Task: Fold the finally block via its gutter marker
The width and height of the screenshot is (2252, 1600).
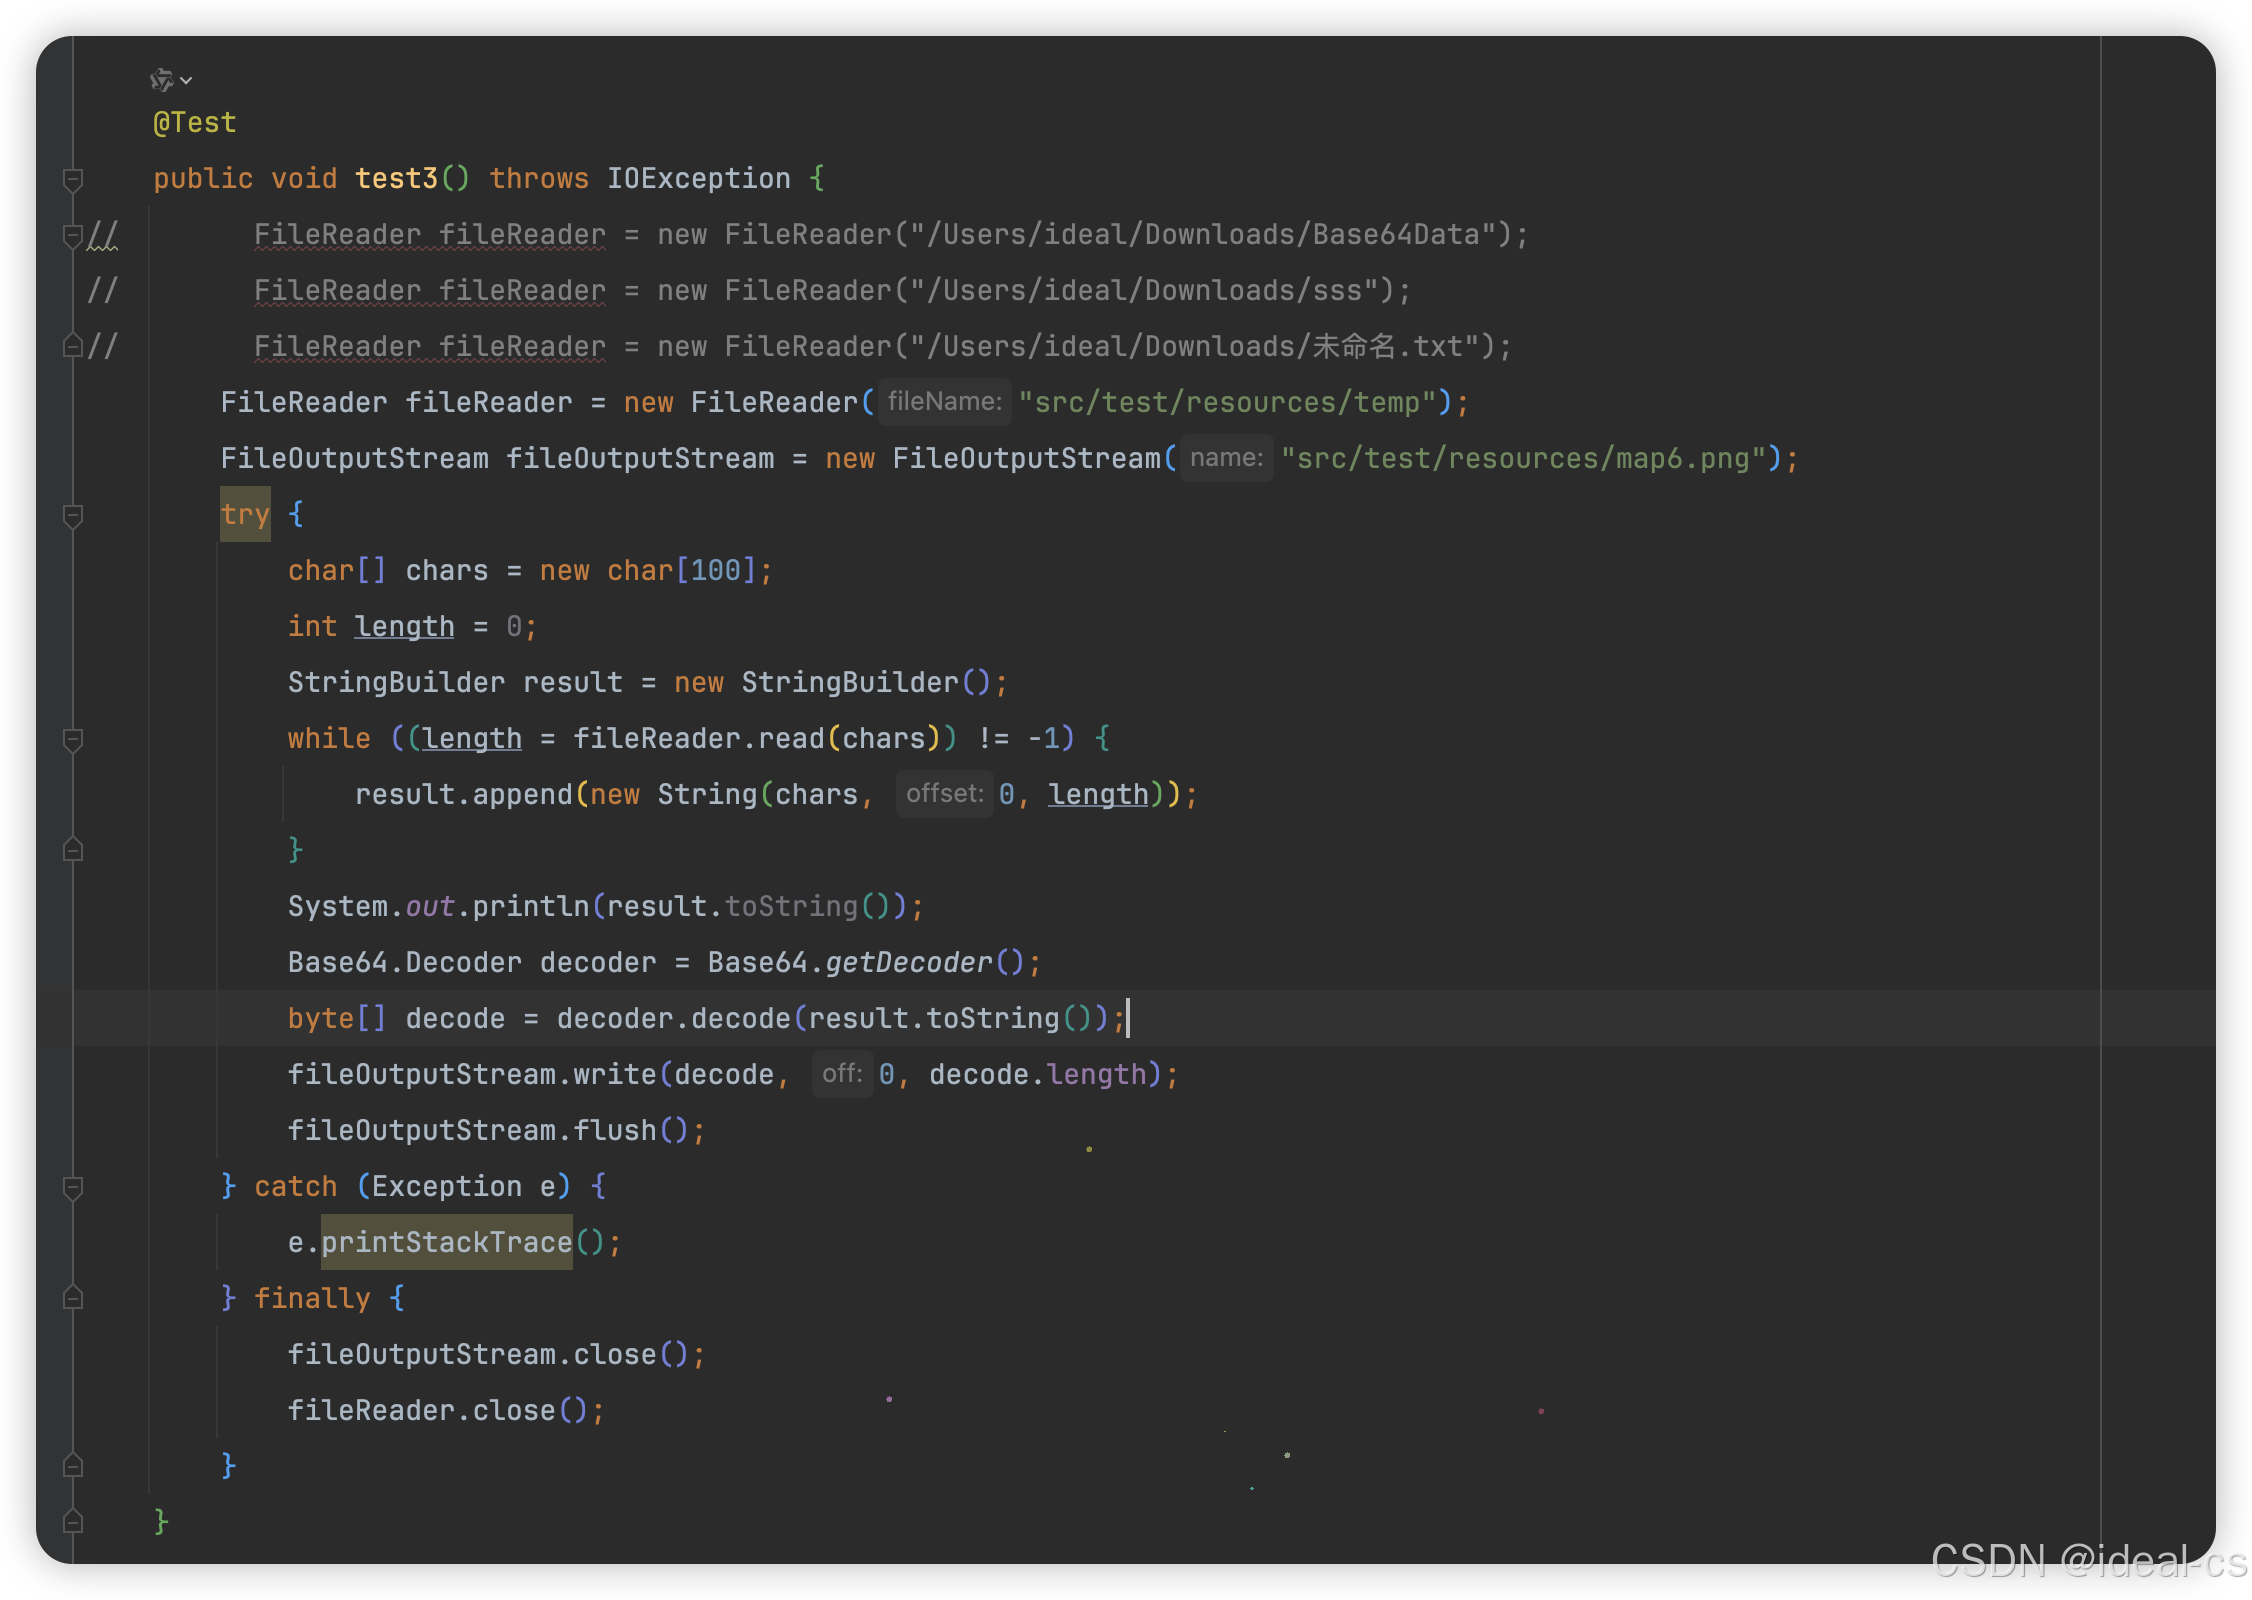Action: [x=73, y=1298]
